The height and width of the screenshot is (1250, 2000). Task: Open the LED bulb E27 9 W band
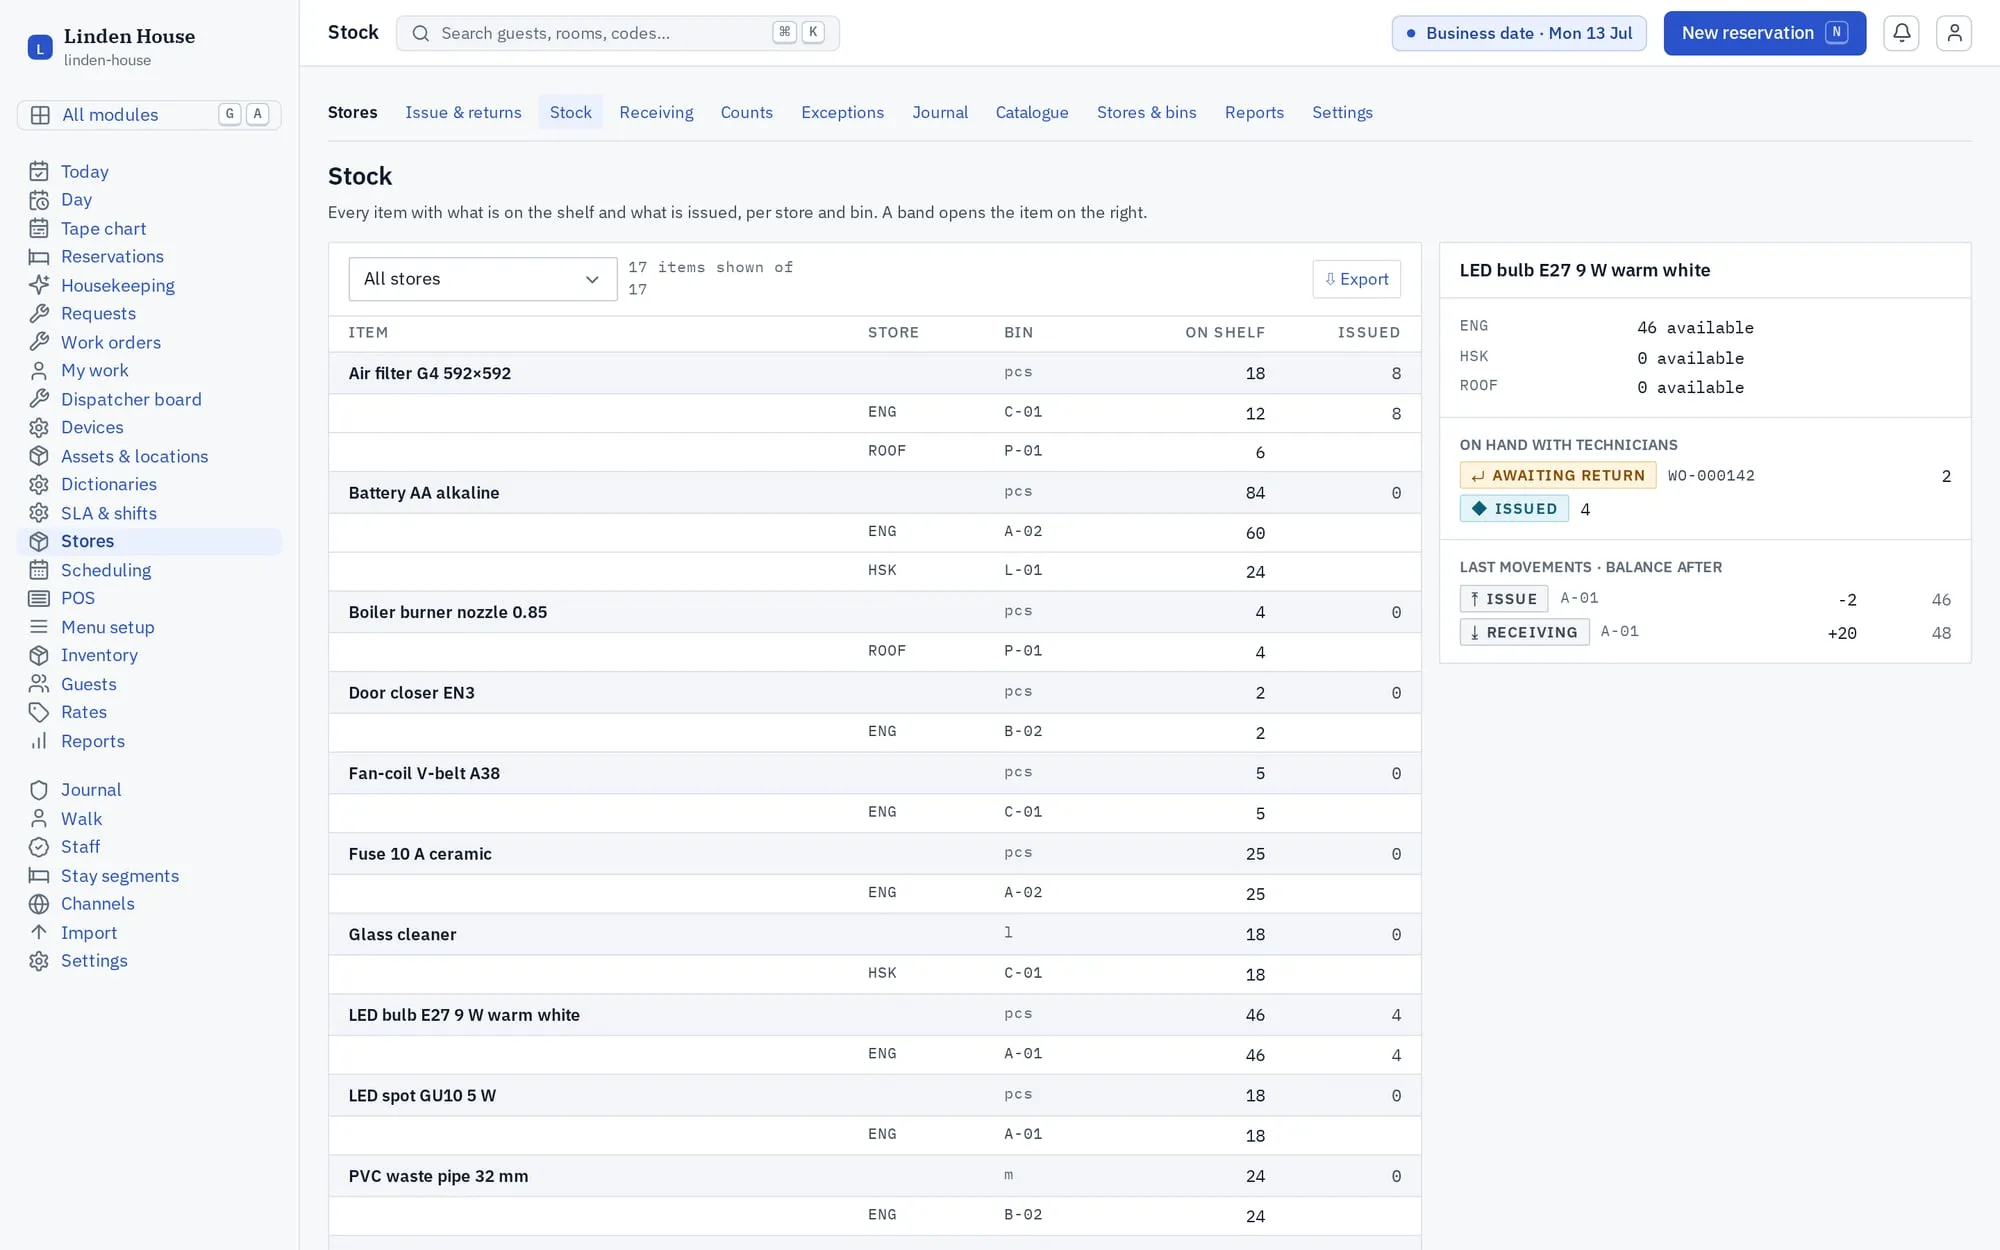pyautogui.click(x=874, y=1015)
